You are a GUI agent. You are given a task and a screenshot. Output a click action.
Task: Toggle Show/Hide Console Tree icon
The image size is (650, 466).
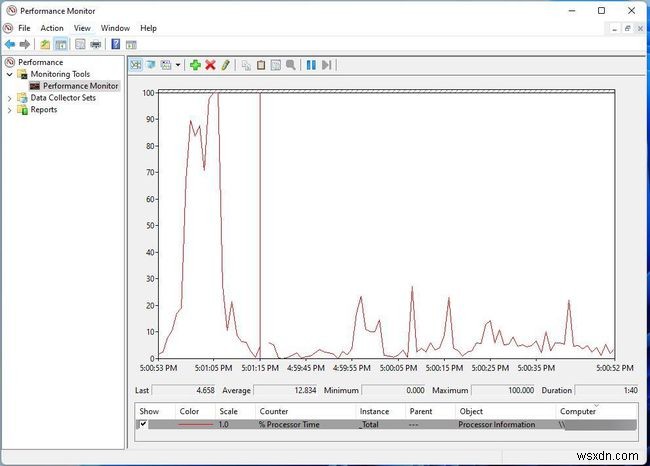(61, 44)
